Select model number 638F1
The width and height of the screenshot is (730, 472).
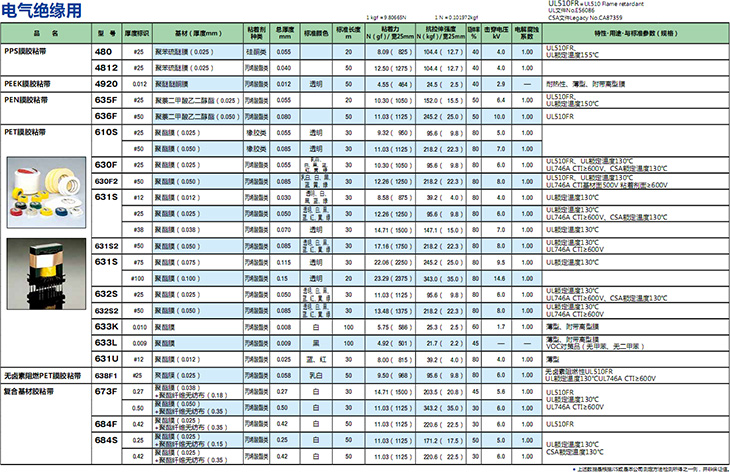[106, 375]
